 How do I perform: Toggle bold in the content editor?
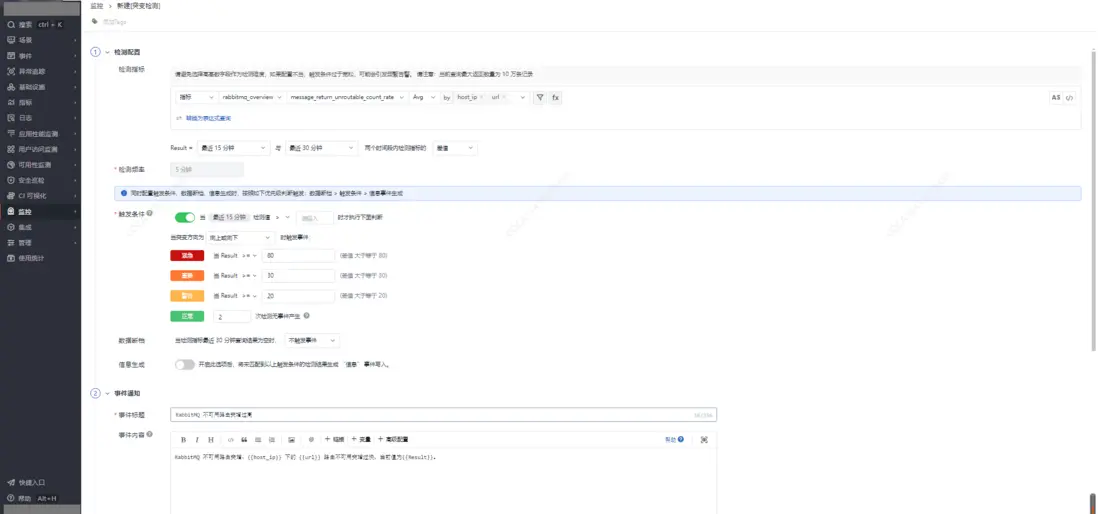coord(183,440)
